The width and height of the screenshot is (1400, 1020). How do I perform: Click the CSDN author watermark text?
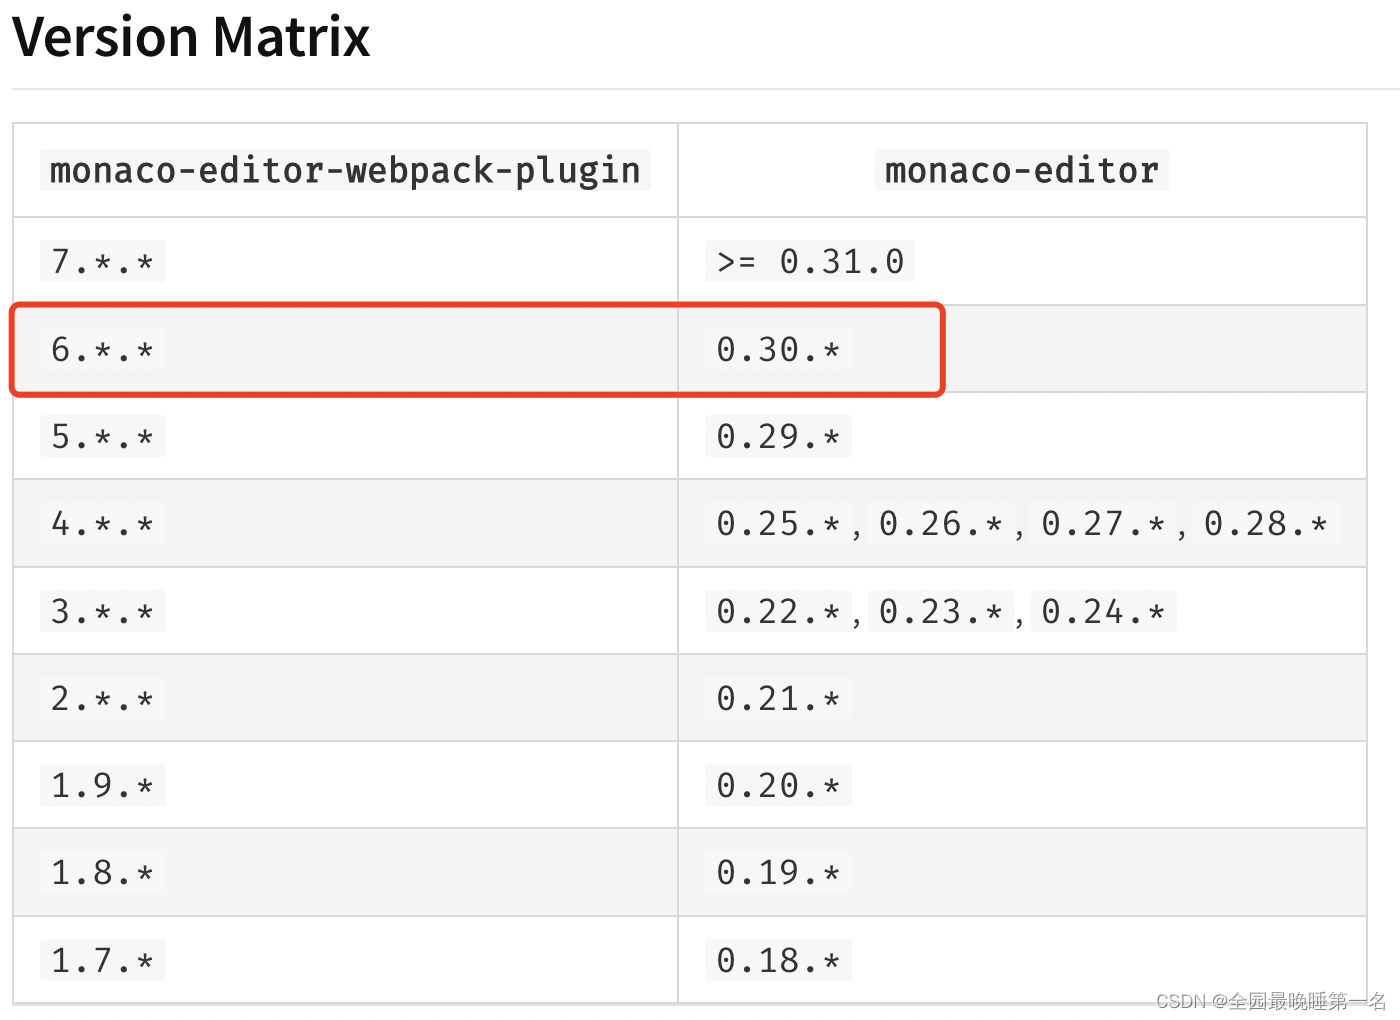tap(1271, 1001)
